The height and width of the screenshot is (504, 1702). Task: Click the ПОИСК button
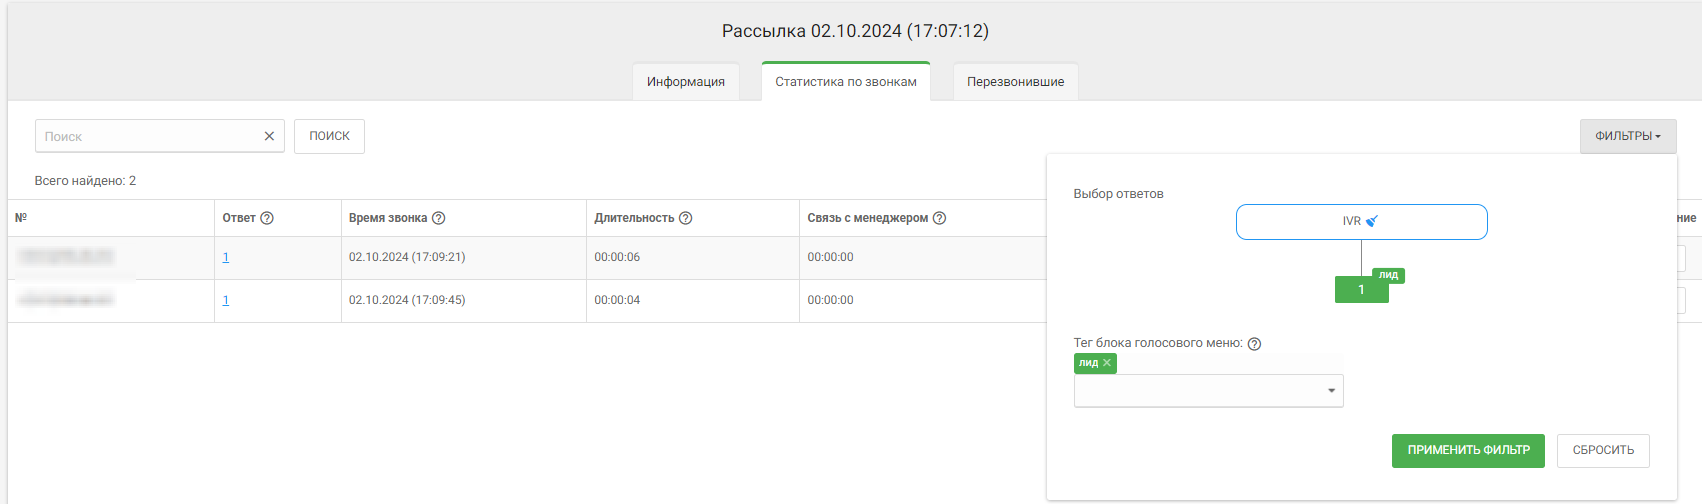[329, 136]
